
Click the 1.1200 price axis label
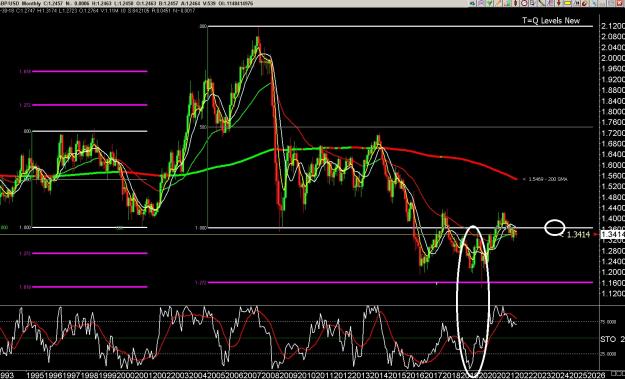click(x=613, y=293)
